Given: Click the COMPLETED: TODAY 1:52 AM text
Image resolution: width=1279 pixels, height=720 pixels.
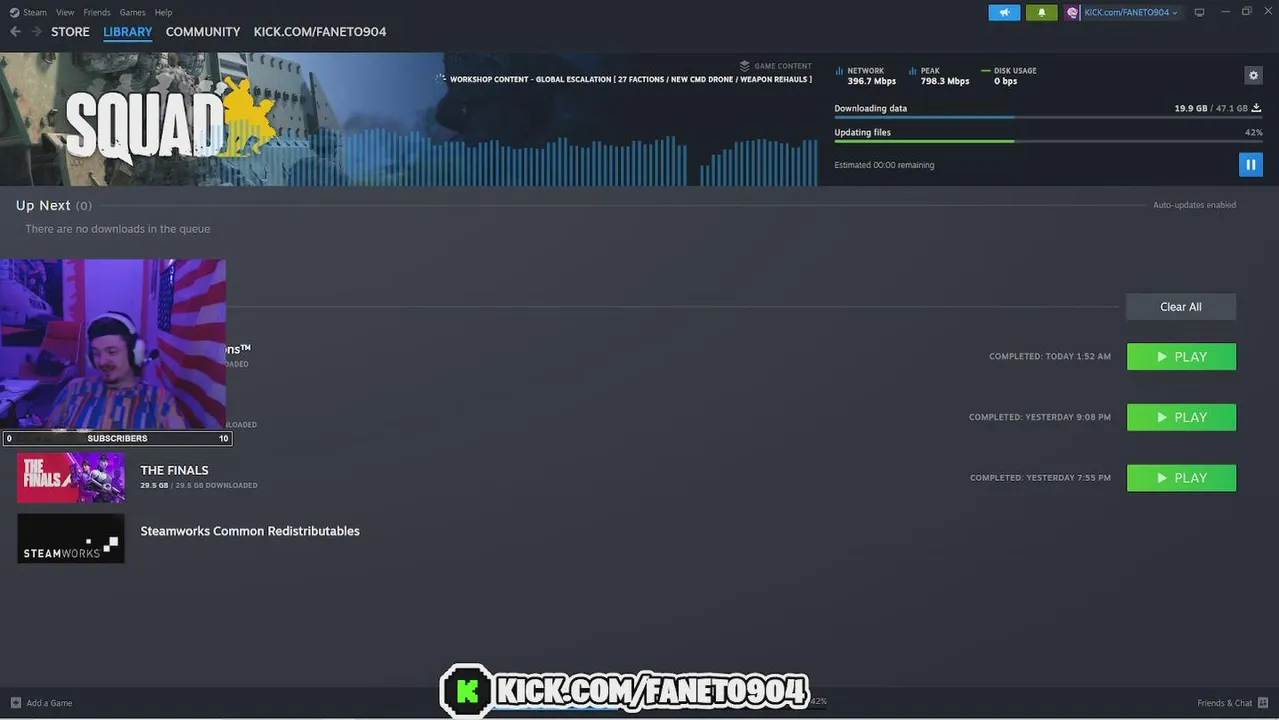Looking at the screenshot, I should [1050, 357].
